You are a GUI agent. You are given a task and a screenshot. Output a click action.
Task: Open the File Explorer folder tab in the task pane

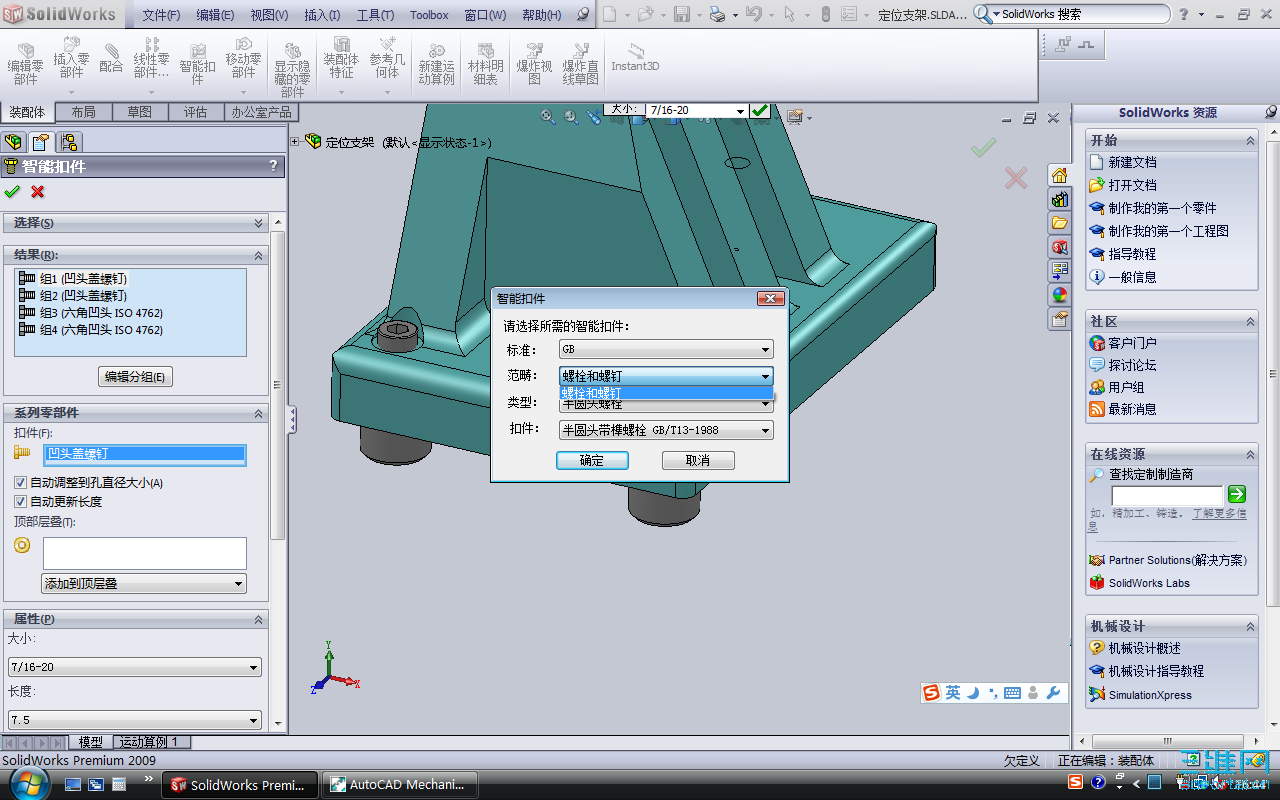[1059, 222]
